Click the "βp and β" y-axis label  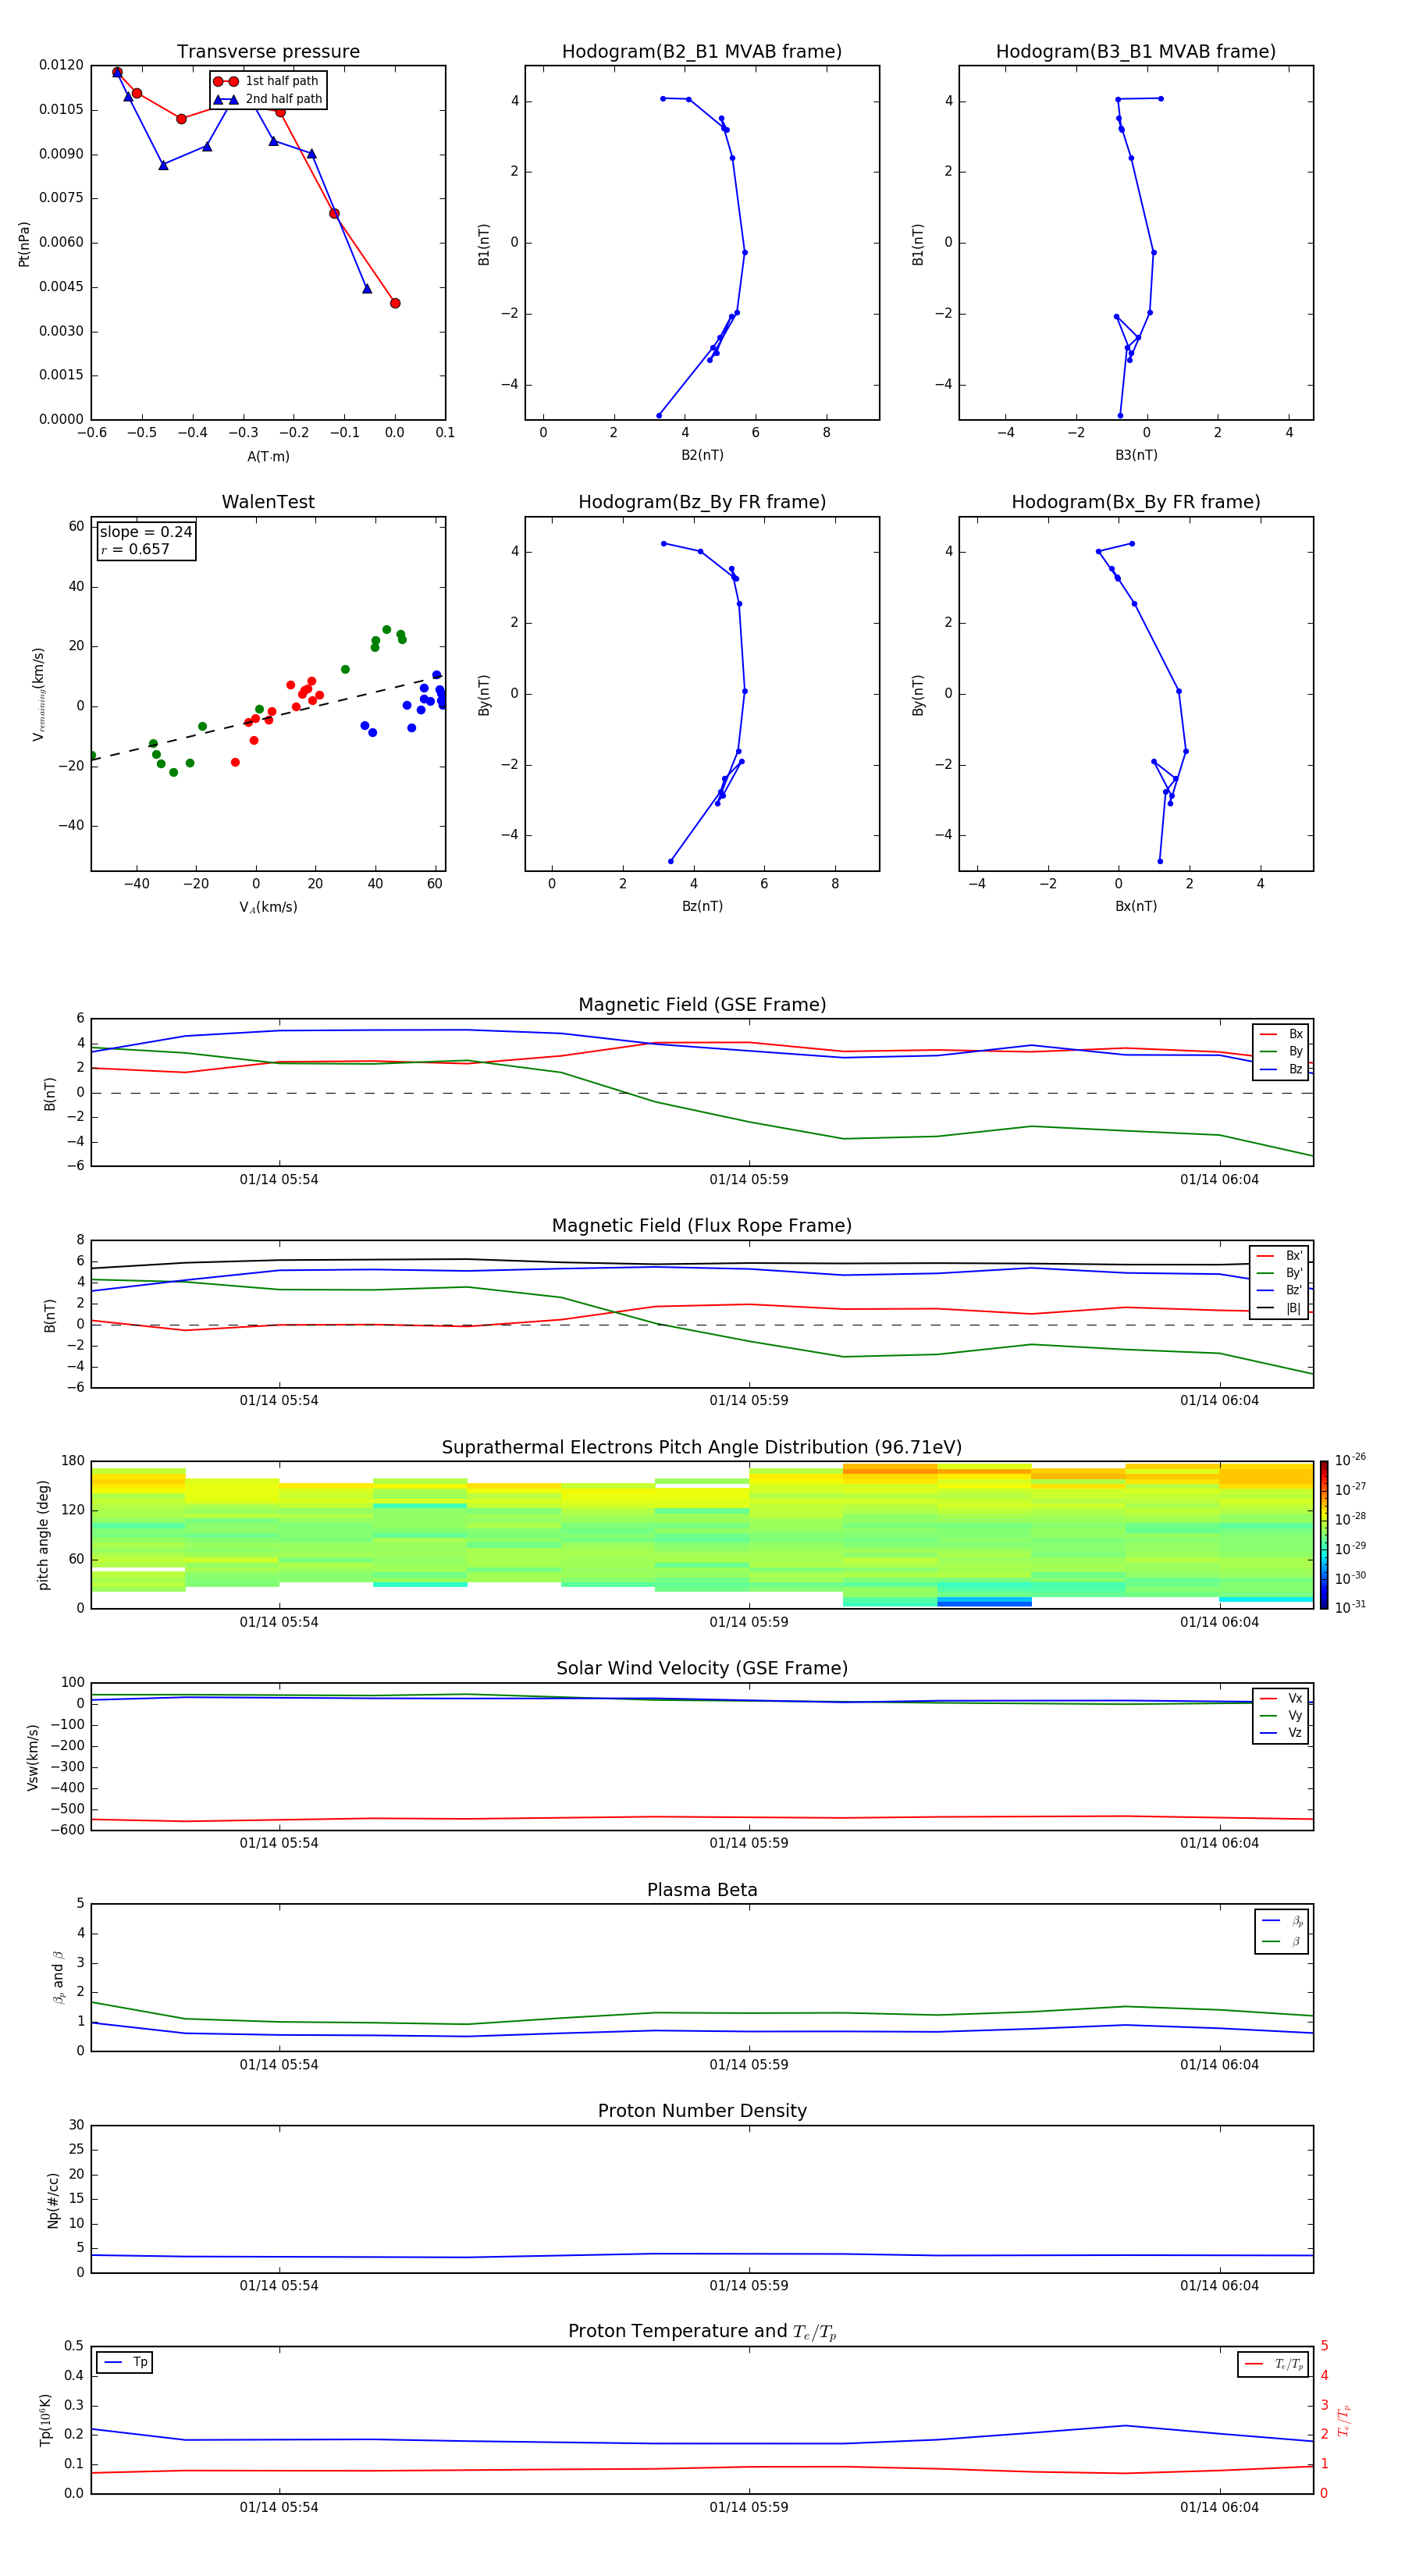58,1977
